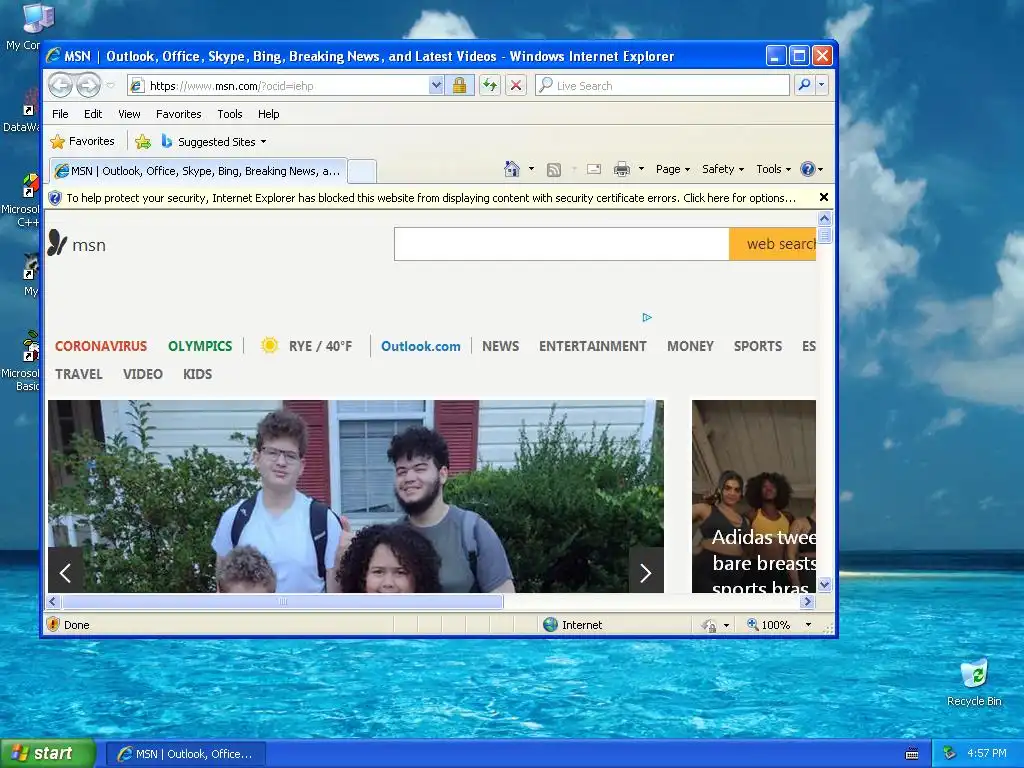Open the NEWS section link
1024x768 pixels.
tap(500, 346)
